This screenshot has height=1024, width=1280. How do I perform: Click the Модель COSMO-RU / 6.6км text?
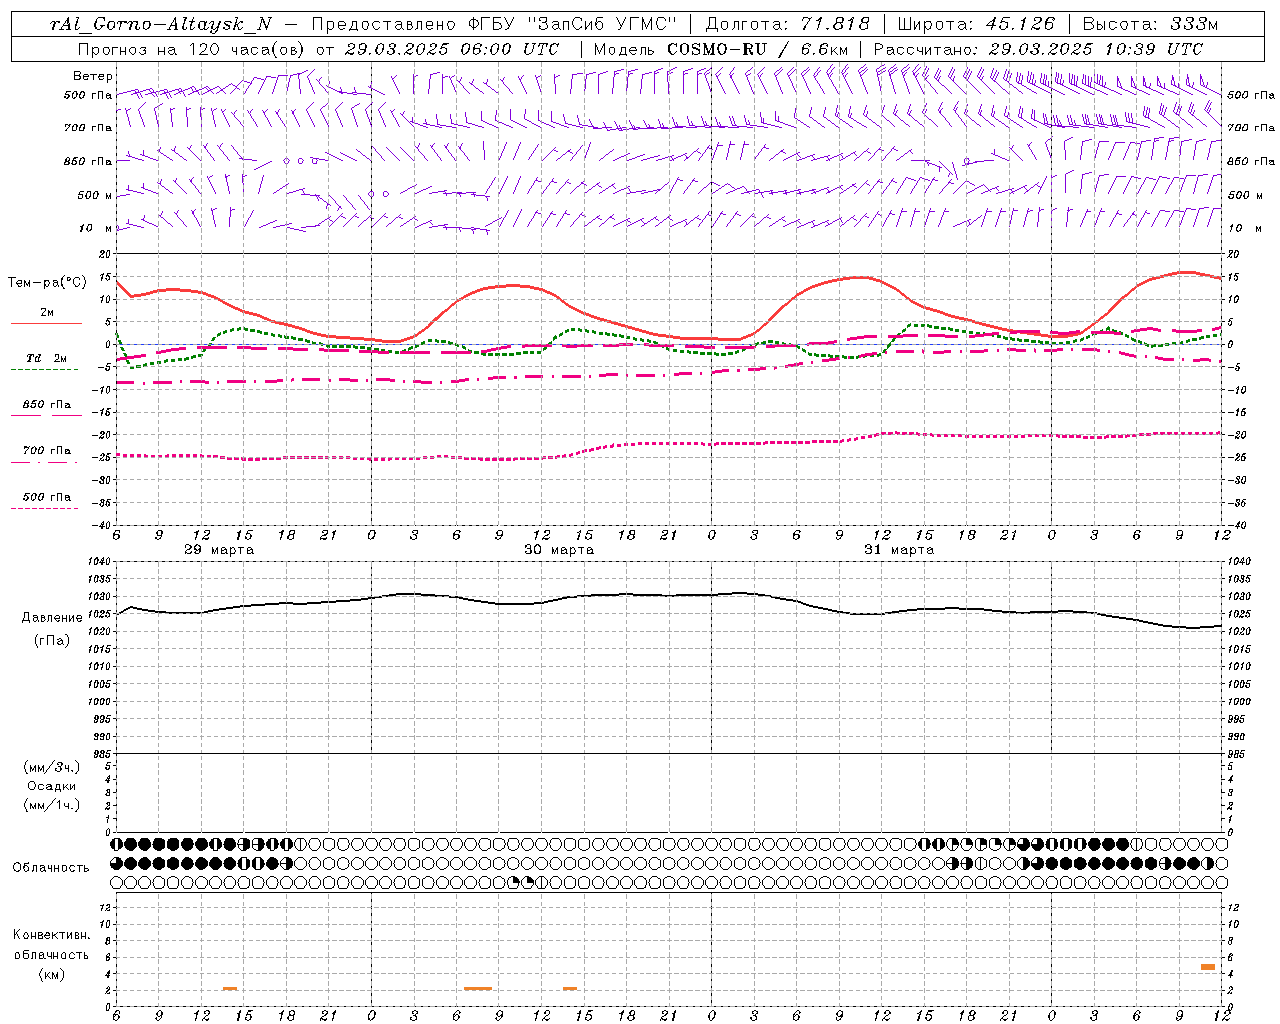pos(720,49)
